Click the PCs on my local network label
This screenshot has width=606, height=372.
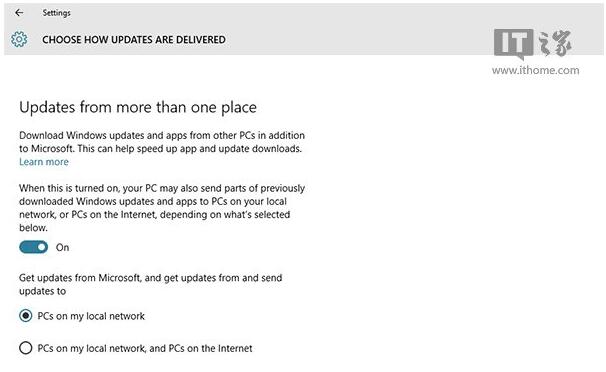(91, 316)
